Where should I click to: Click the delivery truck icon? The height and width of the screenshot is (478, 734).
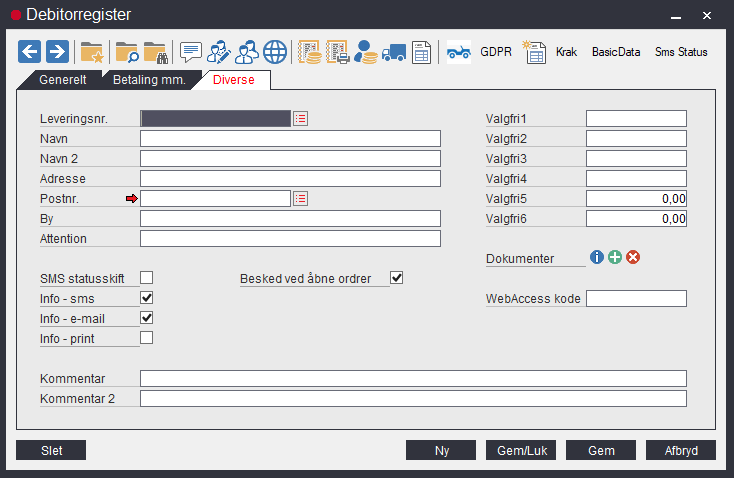(x=394, y=52)
